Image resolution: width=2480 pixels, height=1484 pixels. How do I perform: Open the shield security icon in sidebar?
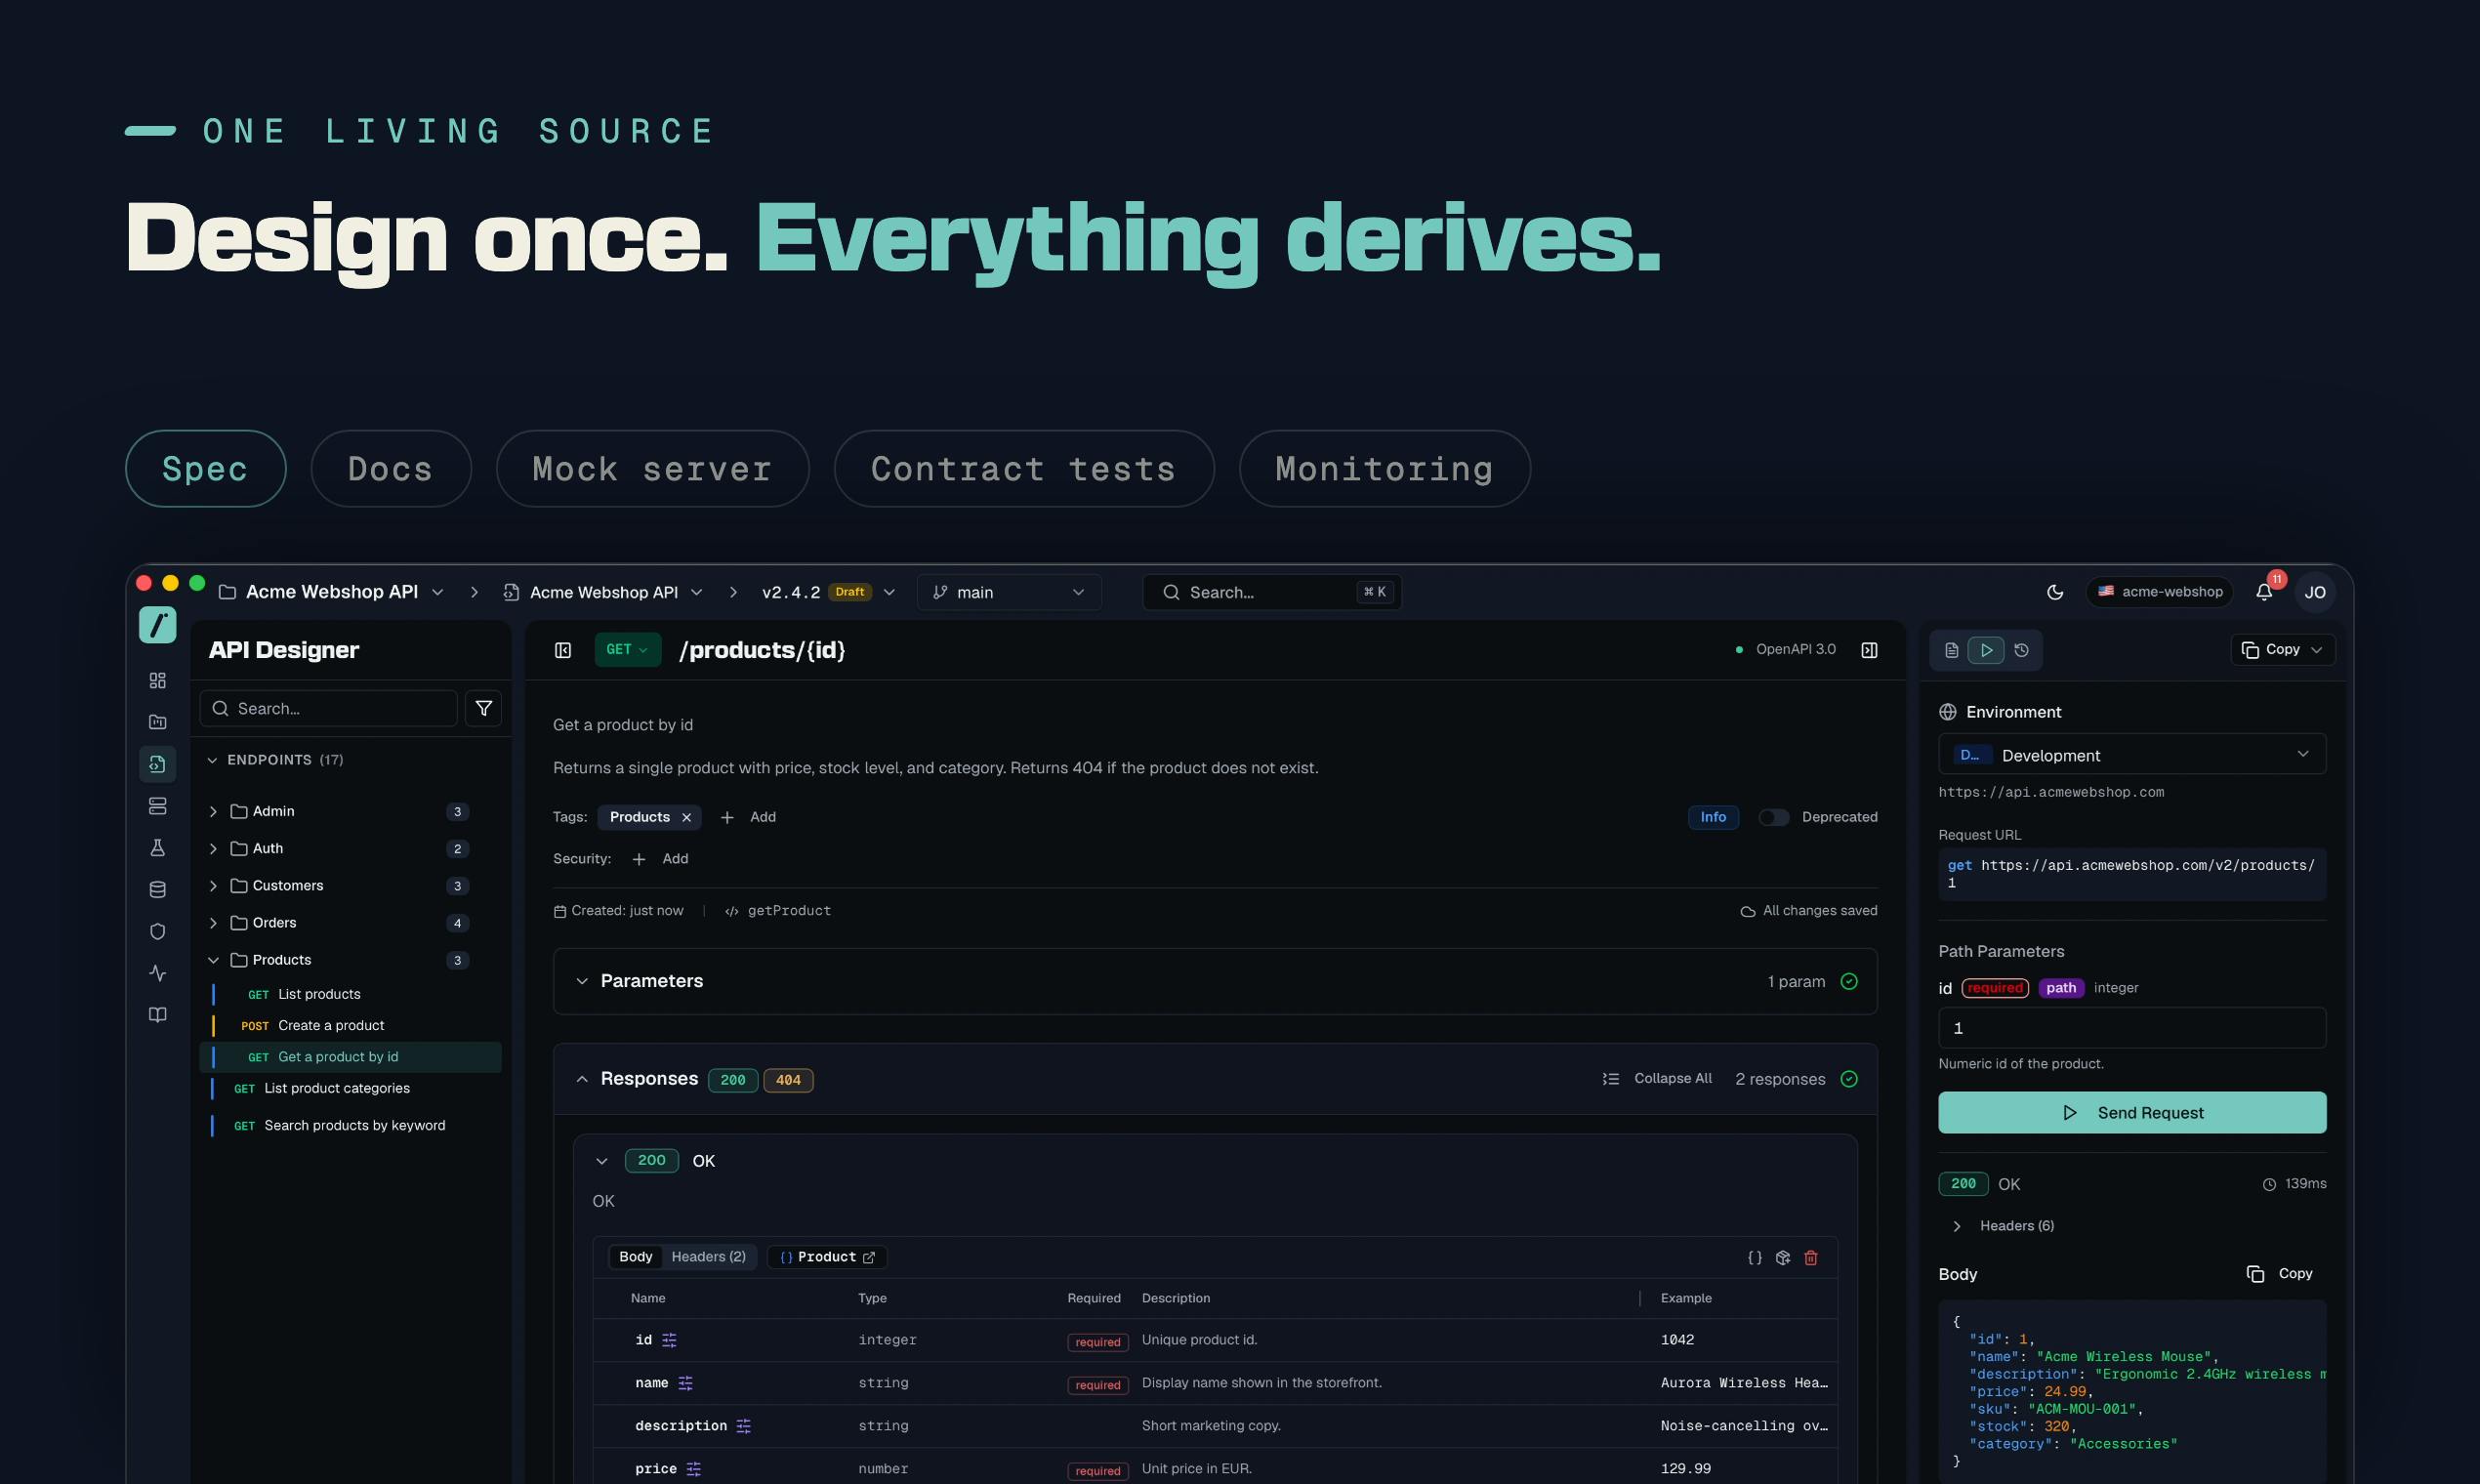(x=157, y=931)
